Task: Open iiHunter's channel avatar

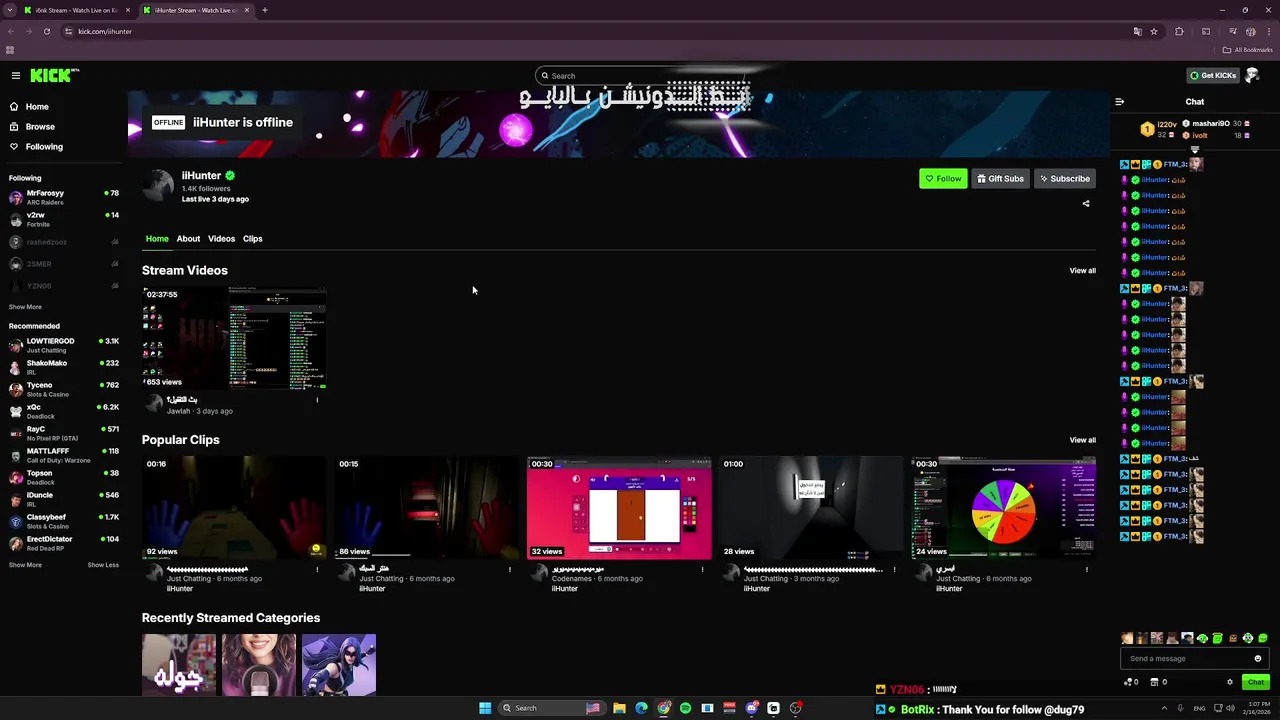Action: pyautogui.click(x=158, y=186)
